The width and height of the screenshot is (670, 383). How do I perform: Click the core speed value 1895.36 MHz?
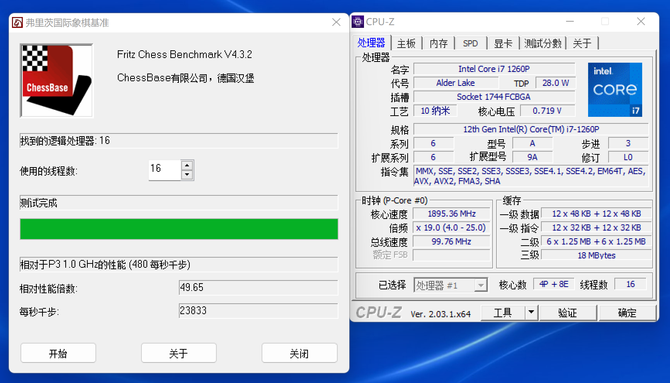[452, 214]
